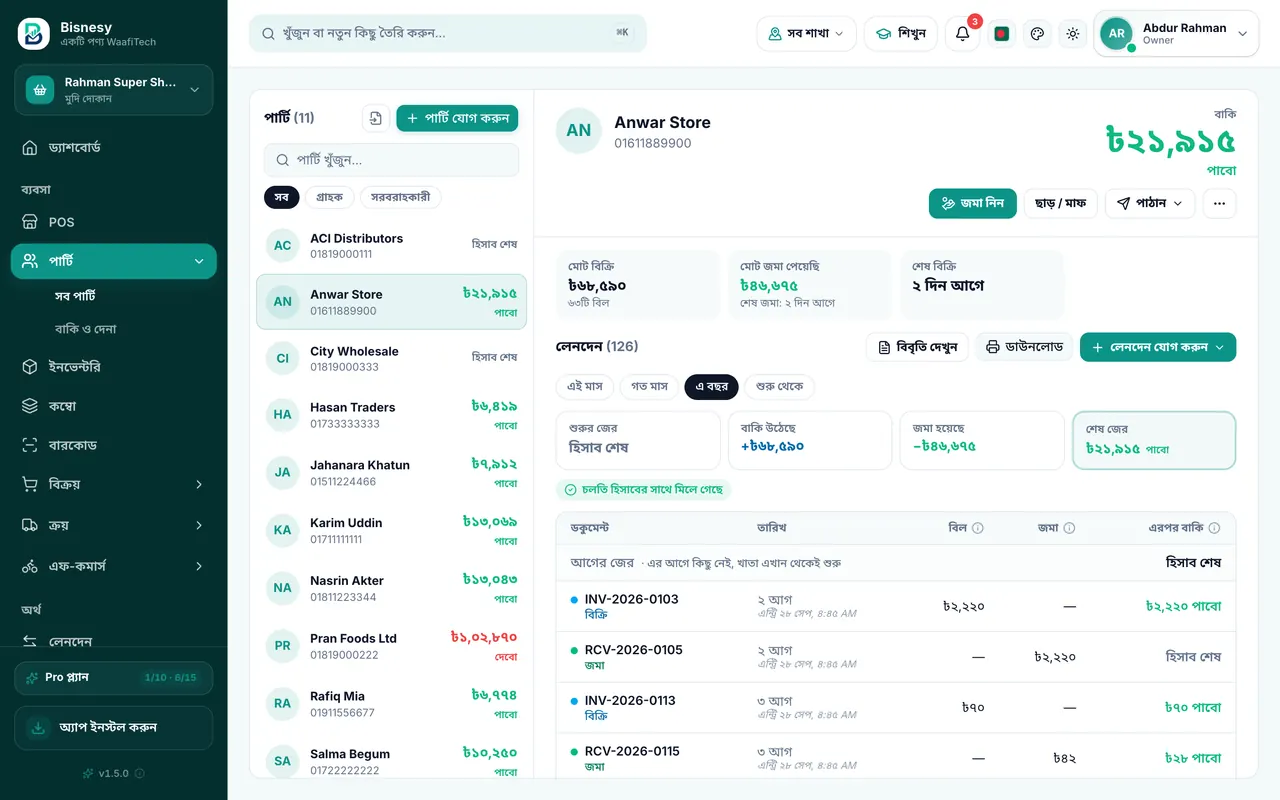
Task: Open বারকোড in the sidebar
Action: 113,445
